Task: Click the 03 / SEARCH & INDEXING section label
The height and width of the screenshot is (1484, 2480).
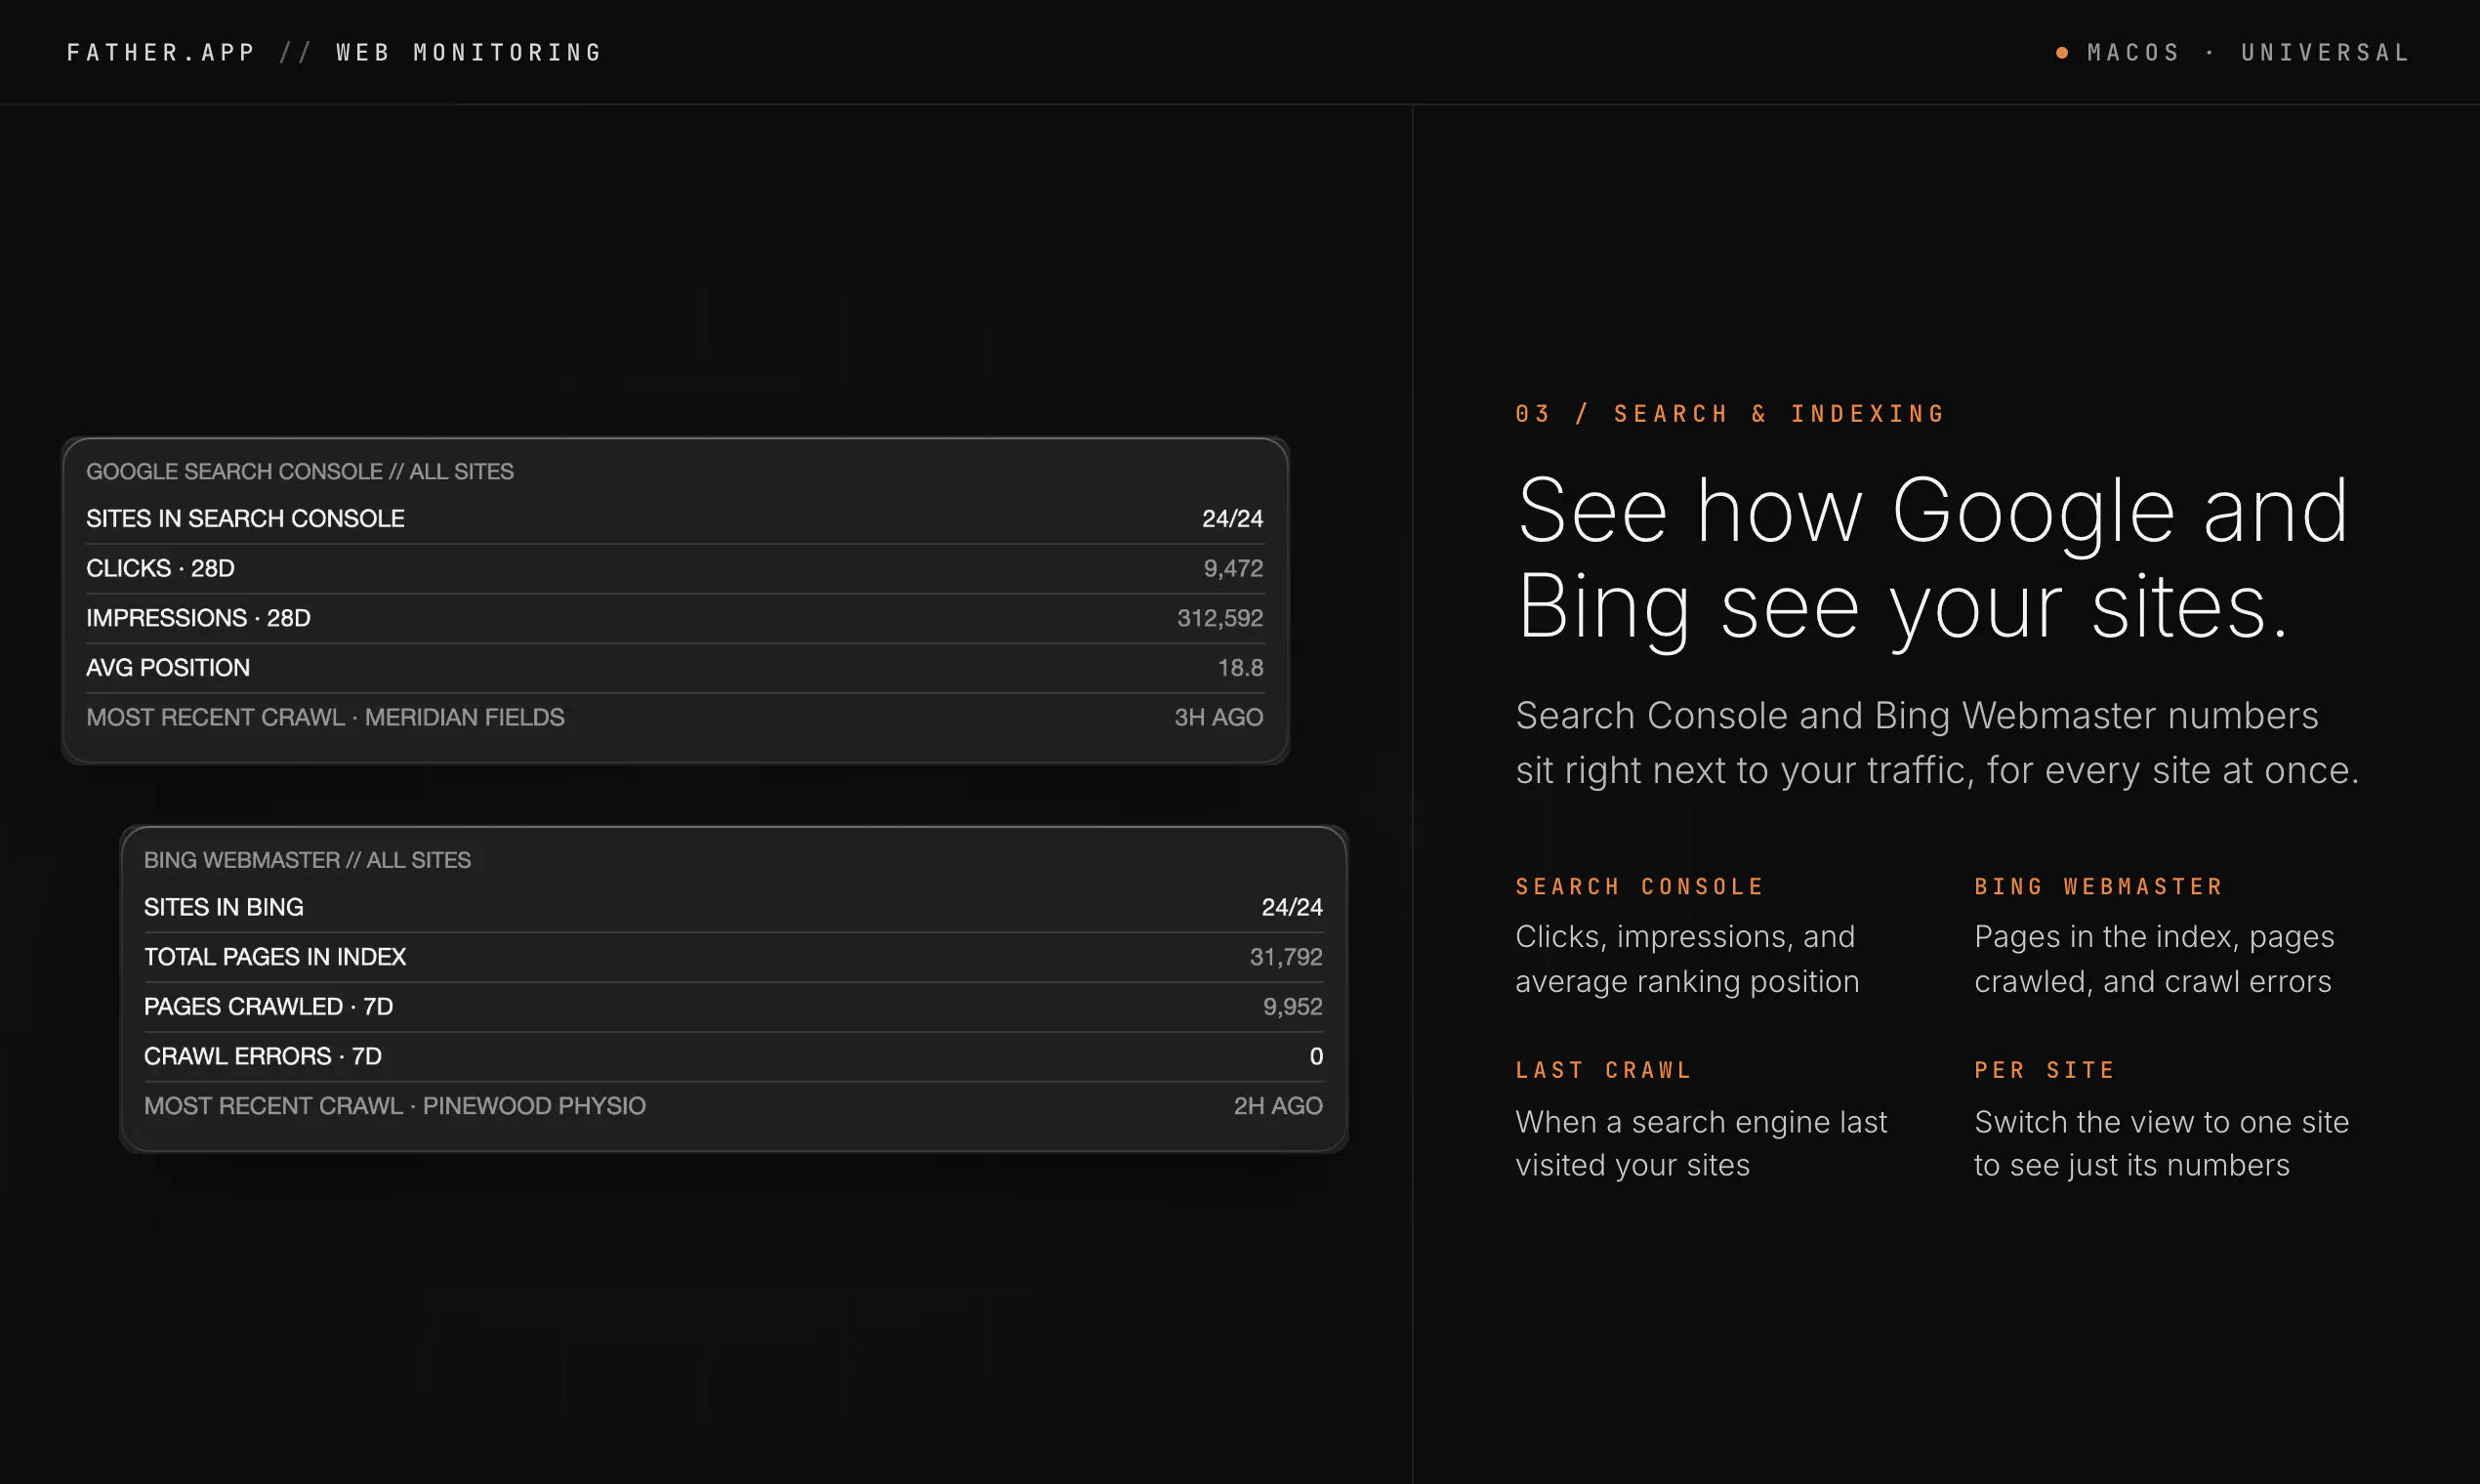Action: tap(1730, 414)
